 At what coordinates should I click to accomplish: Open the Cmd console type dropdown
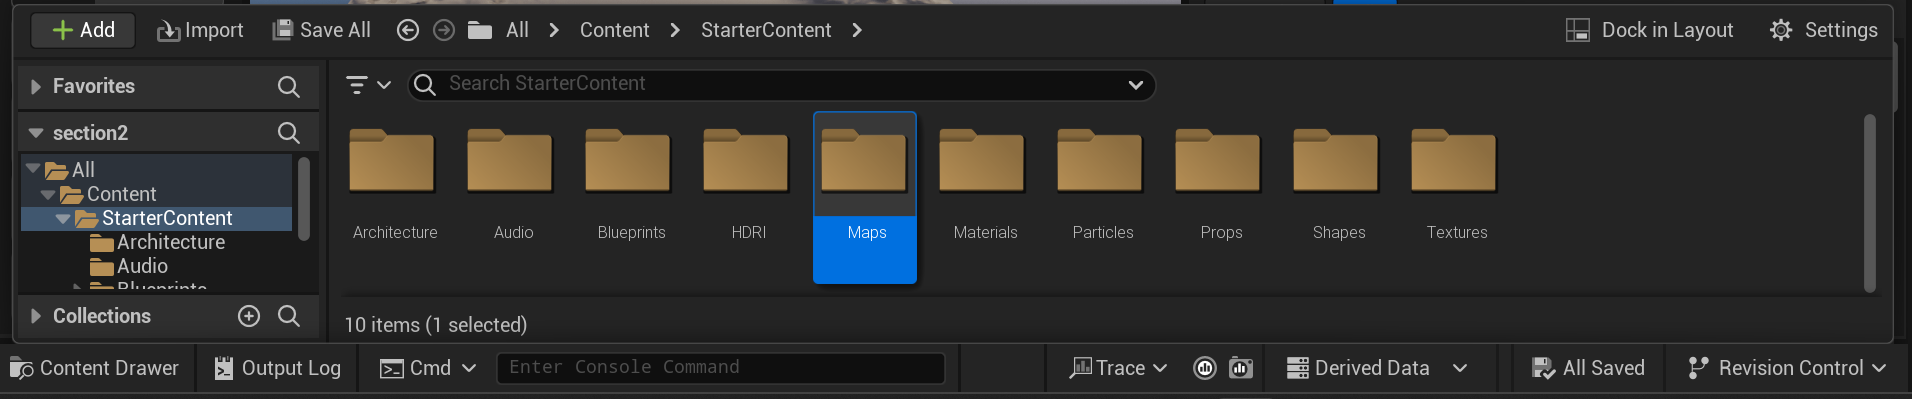427,368
